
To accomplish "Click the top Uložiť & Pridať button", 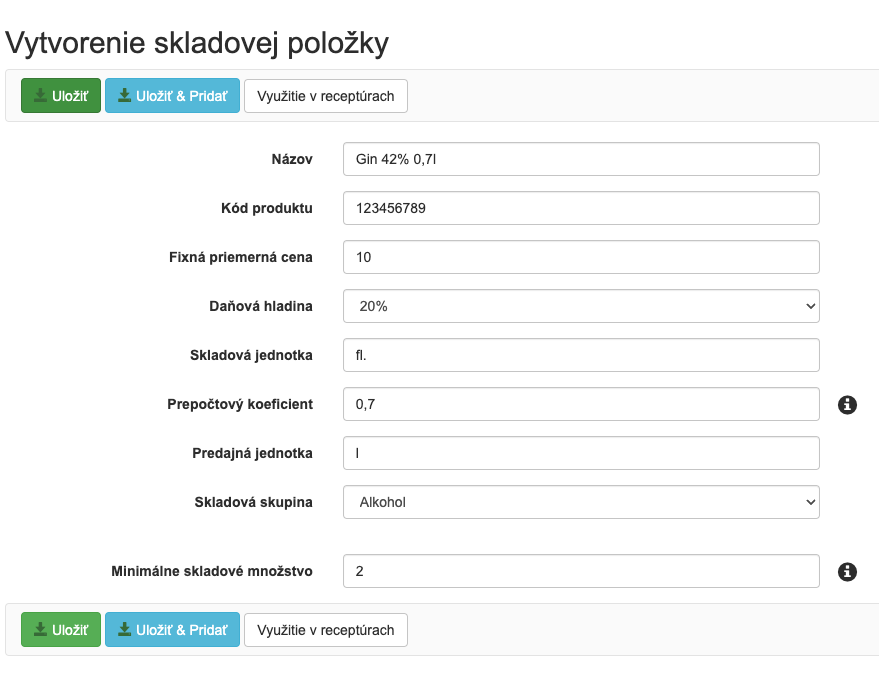I will click(172, 96).
